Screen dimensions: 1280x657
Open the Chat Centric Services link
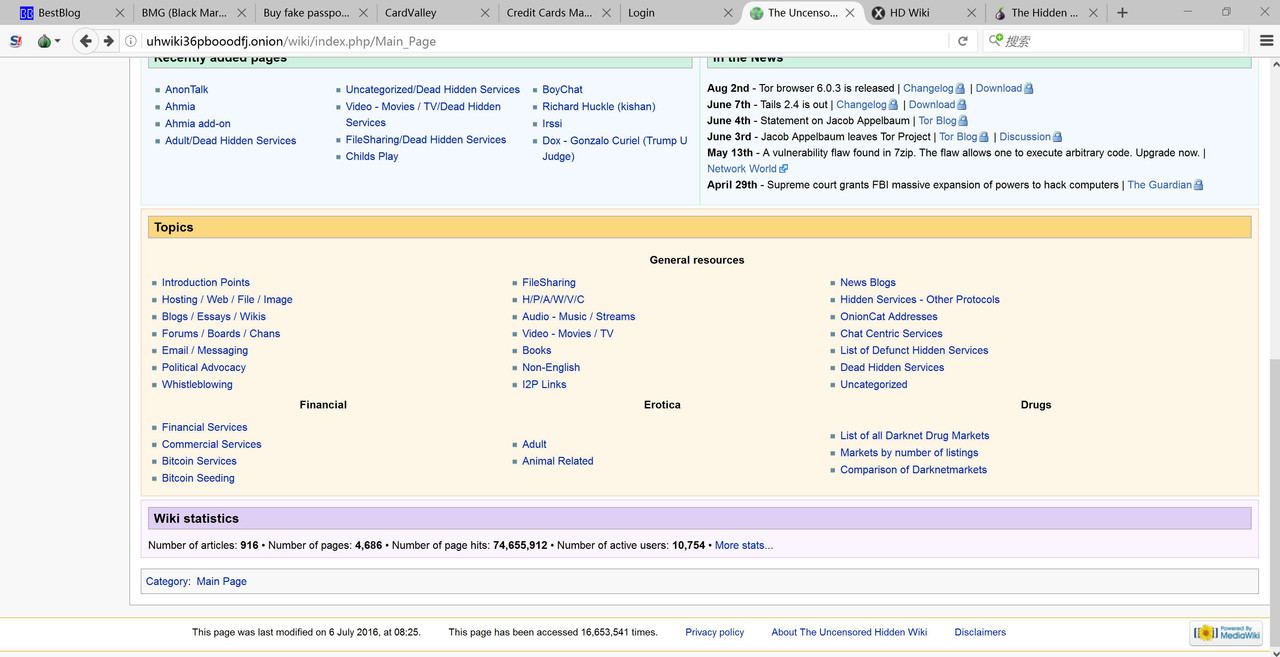tap(891, 334)
